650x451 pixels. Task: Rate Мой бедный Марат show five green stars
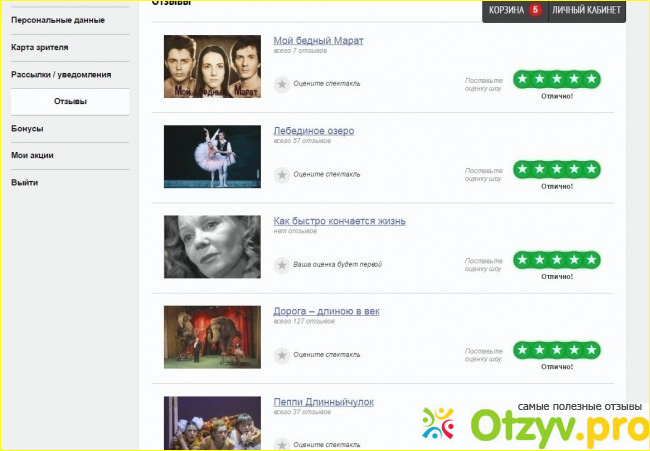pyautogui.click(x=591, y=79)
